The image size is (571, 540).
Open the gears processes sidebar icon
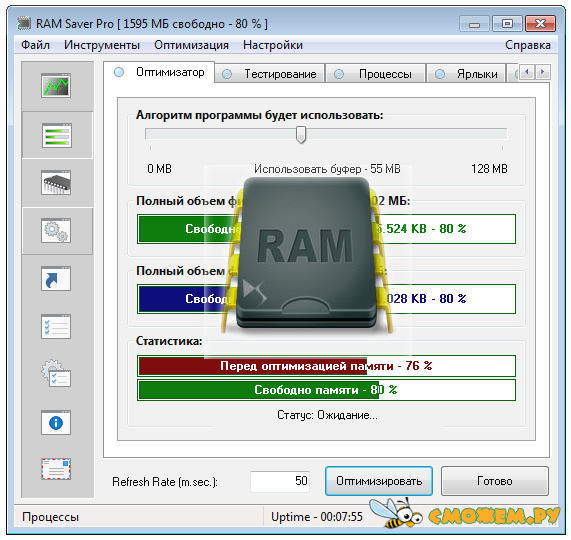coord(56,230)
